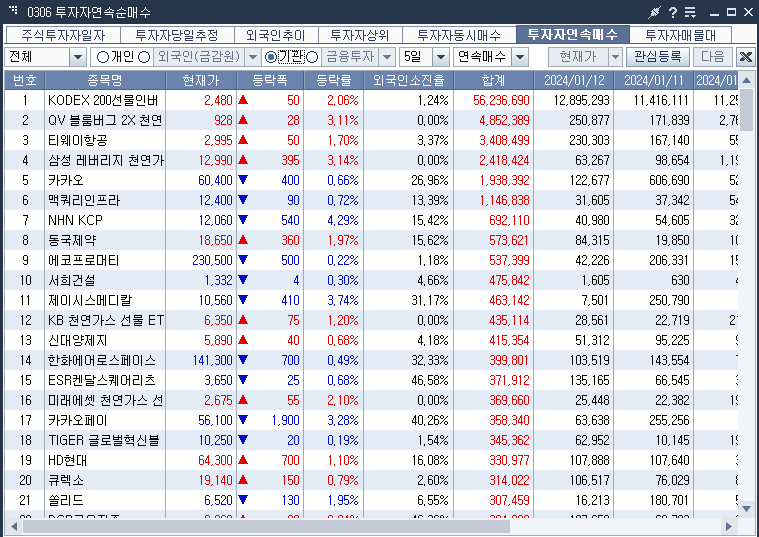The width and height of the screenshot is (759, 537).
Task: Select the 외국인(금감원) radio button
Action: click(x=144, y=57)
